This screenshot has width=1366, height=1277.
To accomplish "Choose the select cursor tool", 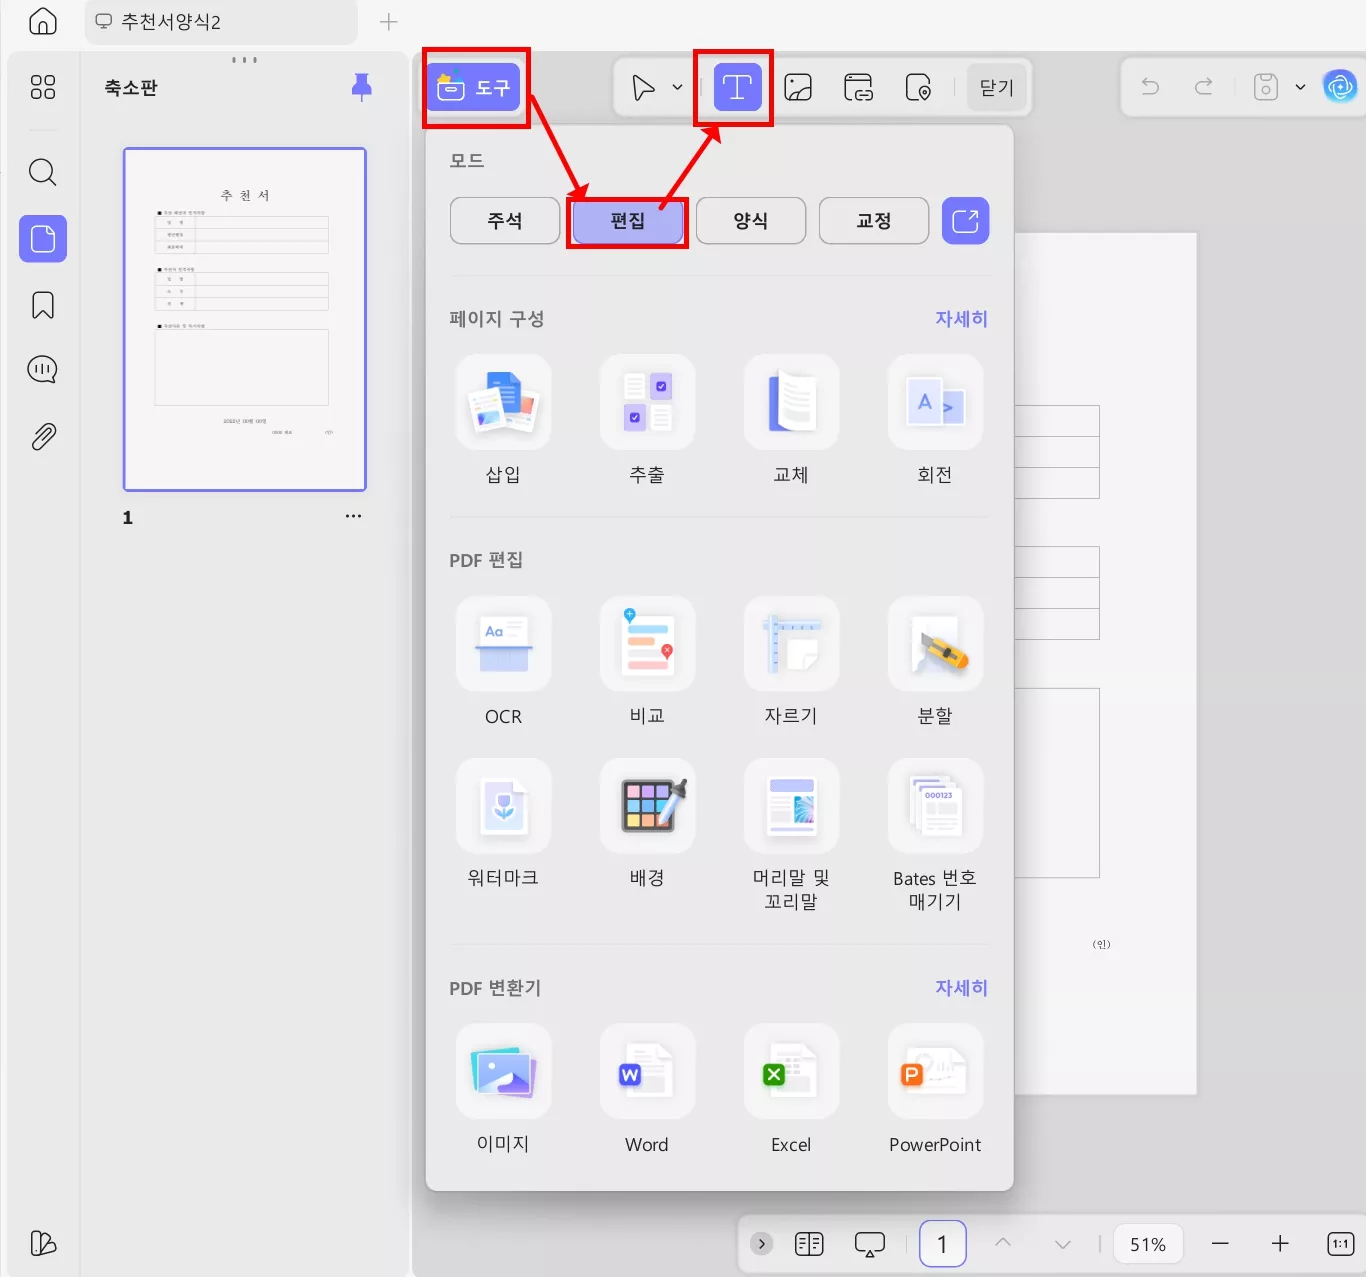I will tap(643, 88).
